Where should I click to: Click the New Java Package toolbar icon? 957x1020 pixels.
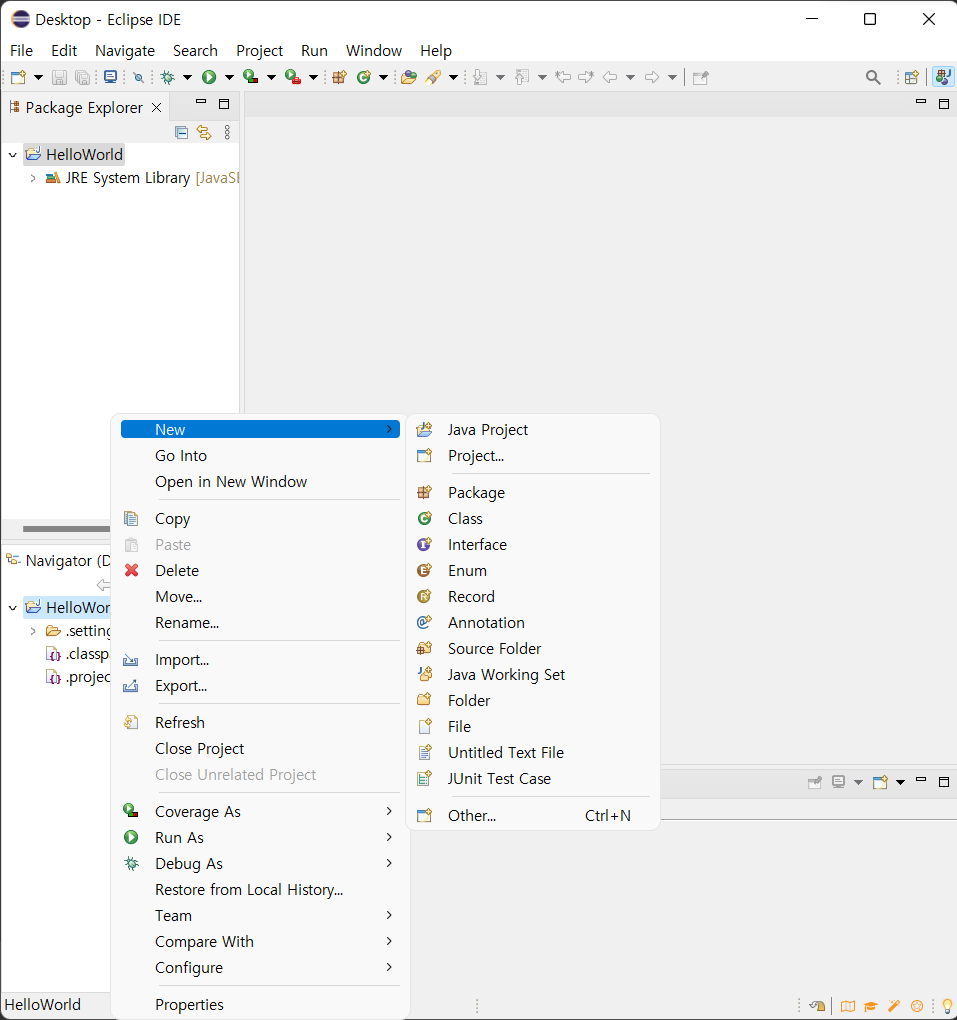coord(340,77)
